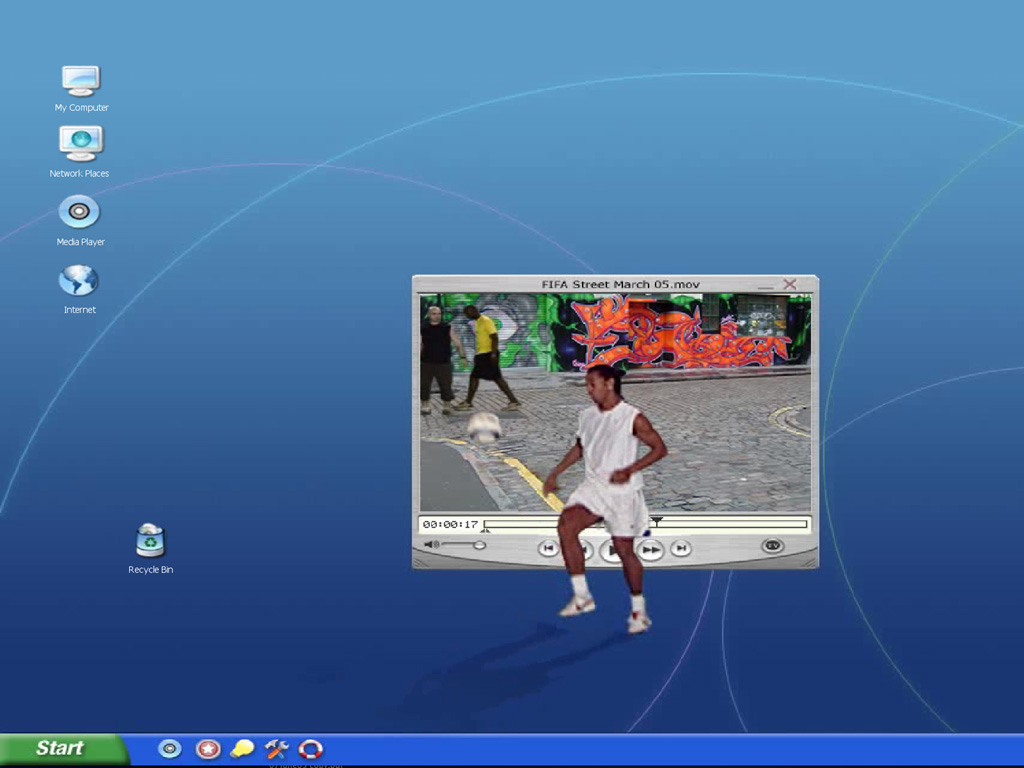Skip to the start of the movie
Viewport: 1024px width, 768px height.
(x=548, y=549)
